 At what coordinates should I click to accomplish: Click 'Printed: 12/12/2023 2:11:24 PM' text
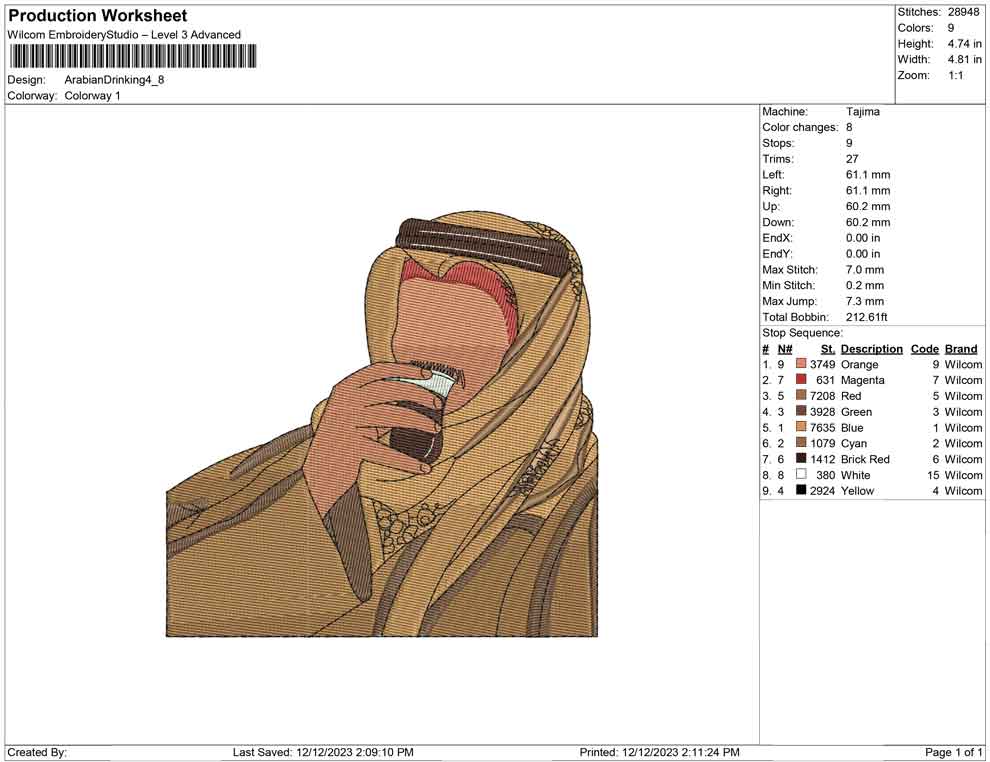659,752
